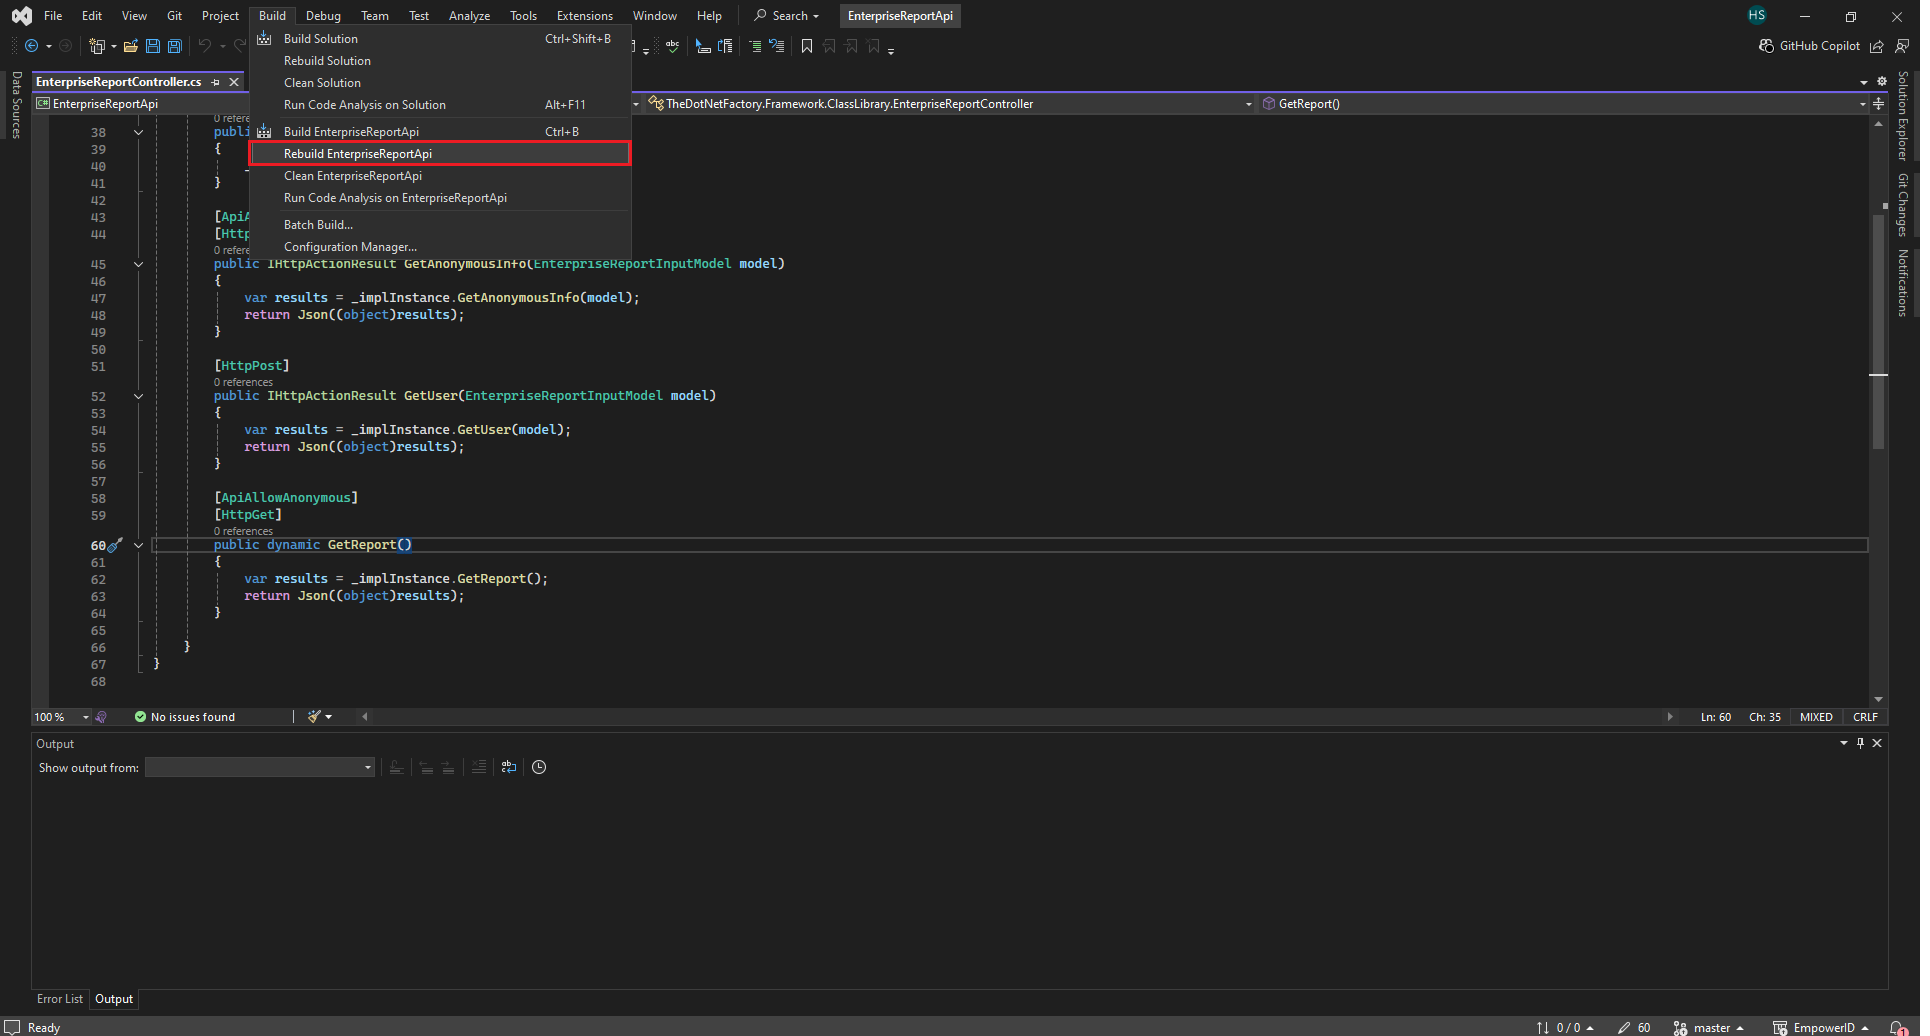The width and height of the screenshot is (1930, 1036).
Task: Click the Navigate Backward arrow icon
Action: coord(32,46)
